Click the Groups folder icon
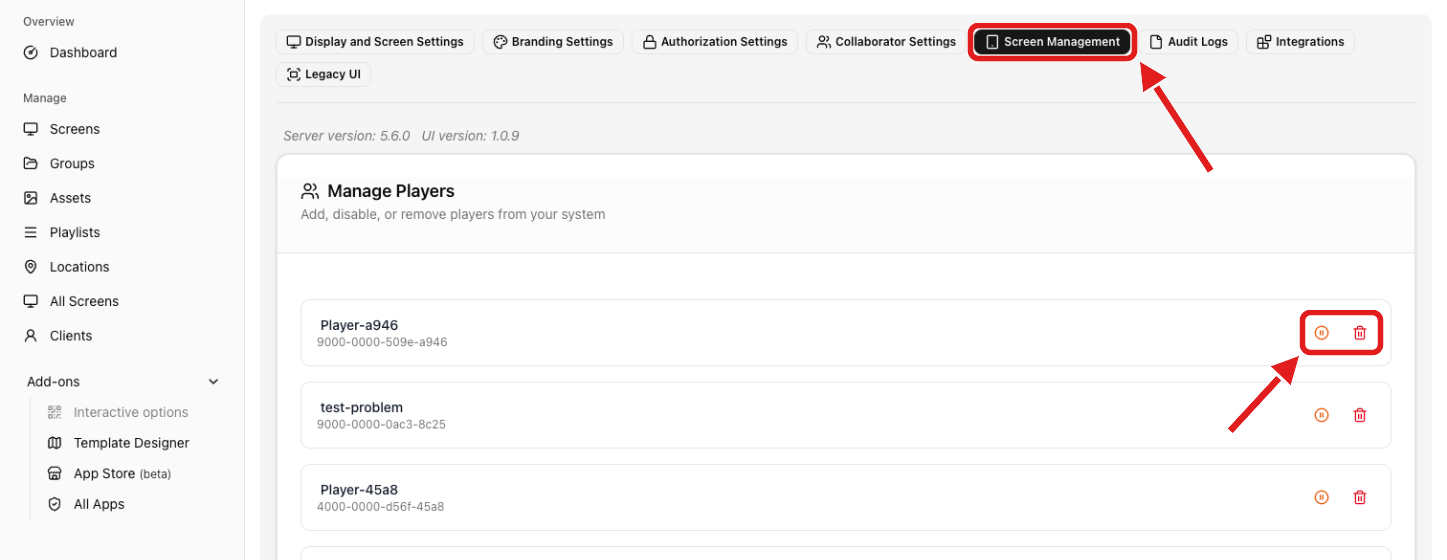 pyautogui.click(x=31, y=163)
